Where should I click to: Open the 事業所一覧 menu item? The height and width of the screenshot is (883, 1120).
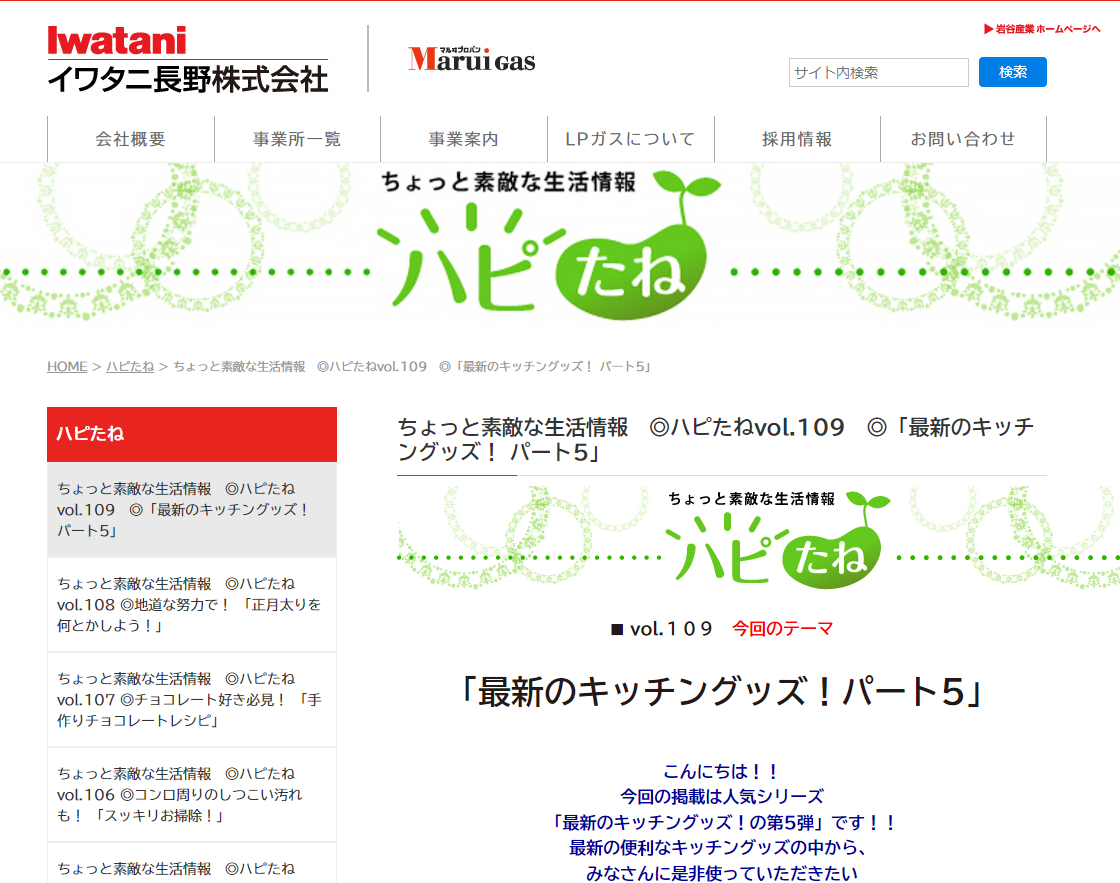click(297, 139)
